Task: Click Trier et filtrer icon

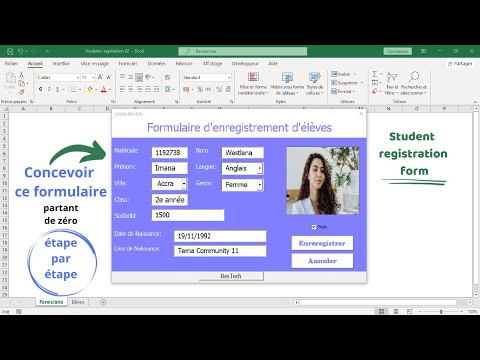Action: 392,77
